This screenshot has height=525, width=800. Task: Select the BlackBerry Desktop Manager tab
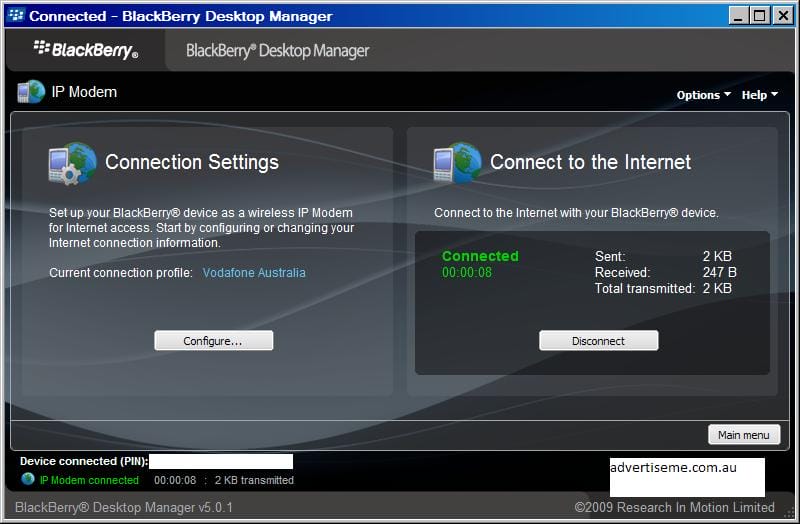pos(277,51)
